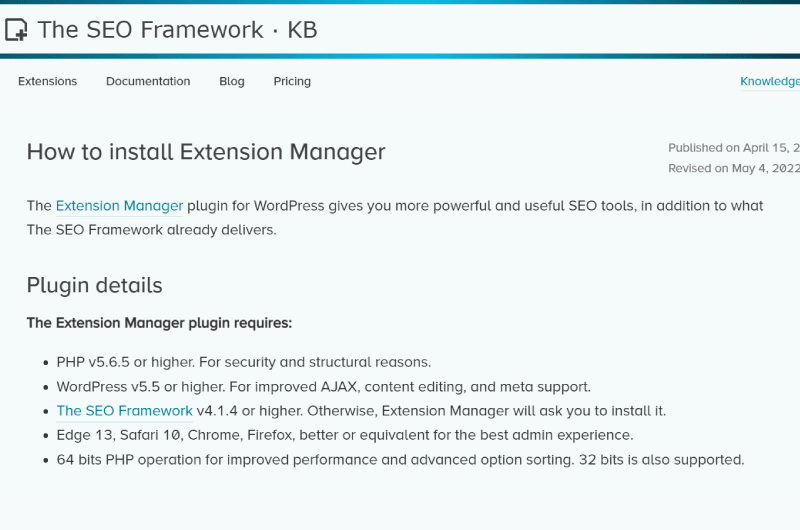Click the Plugin details heading
This screenshot has height=530, width=800.
(94, 286)
